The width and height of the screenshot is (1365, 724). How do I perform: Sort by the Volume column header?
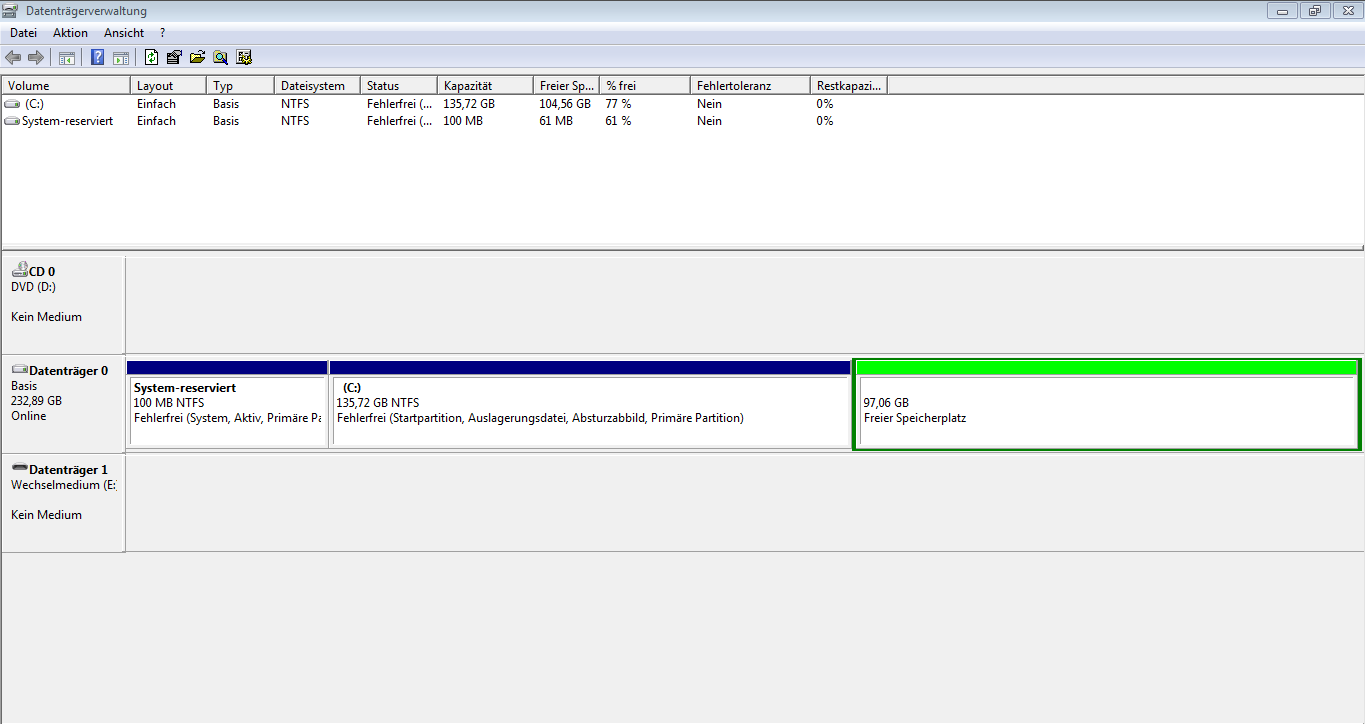point(66,86)
